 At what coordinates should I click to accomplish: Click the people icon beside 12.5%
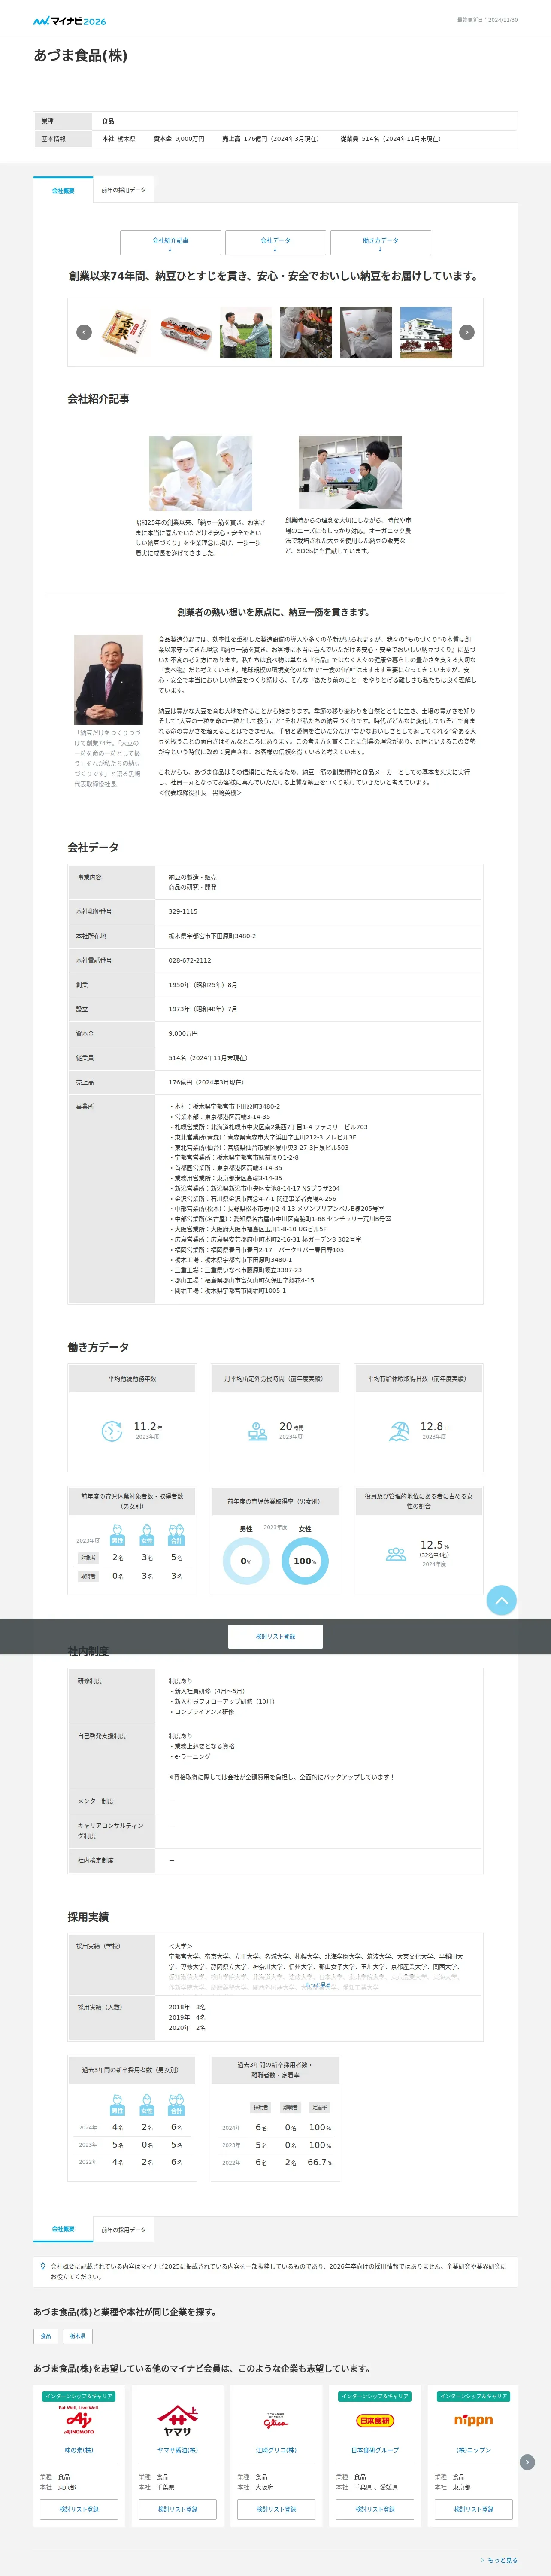(396, 1554)
